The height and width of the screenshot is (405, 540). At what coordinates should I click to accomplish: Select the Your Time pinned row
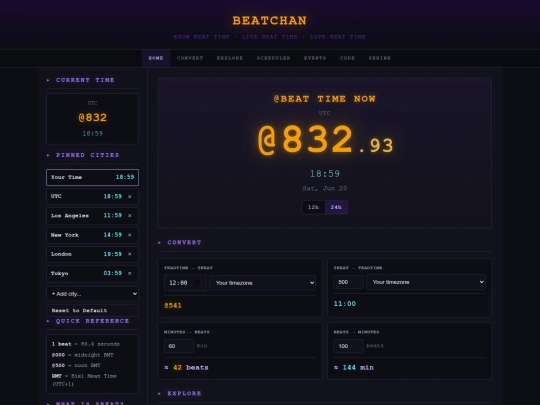click(x=93, y=177)
